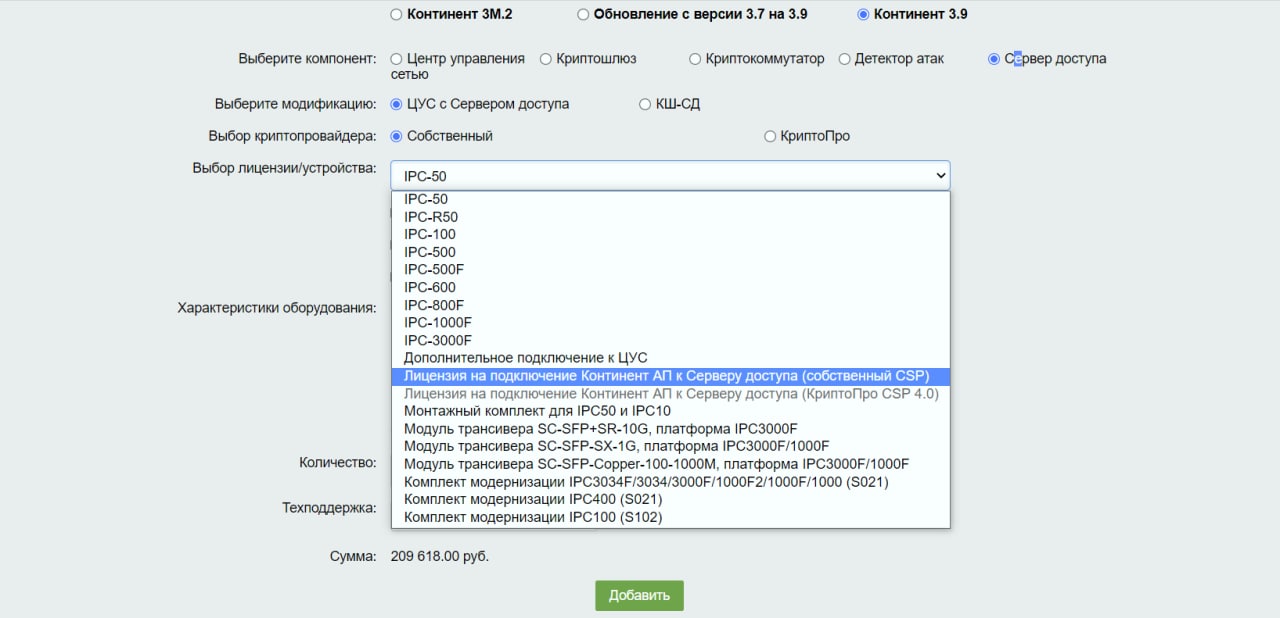Click the Количество label
The image size is (1280, 618).
337,462
